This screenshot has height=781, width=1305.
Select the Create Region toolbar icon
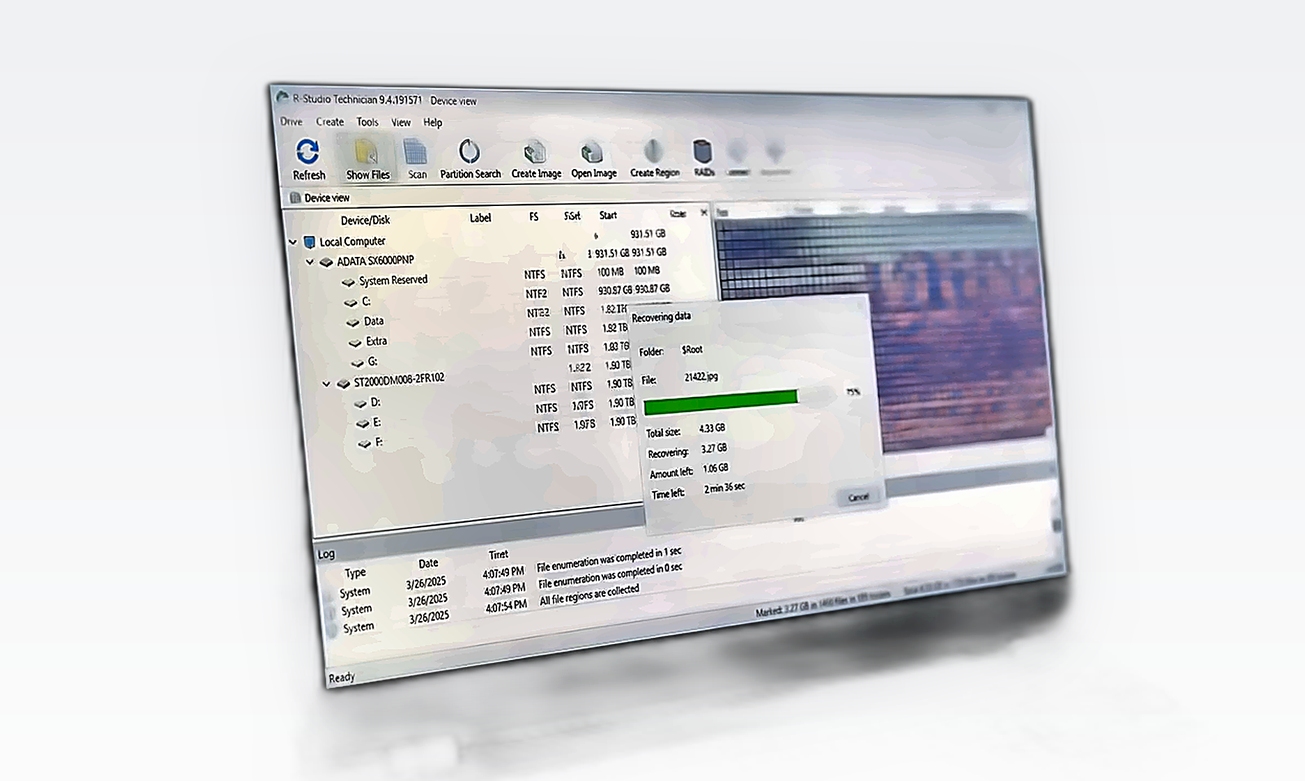coord(653,151)
